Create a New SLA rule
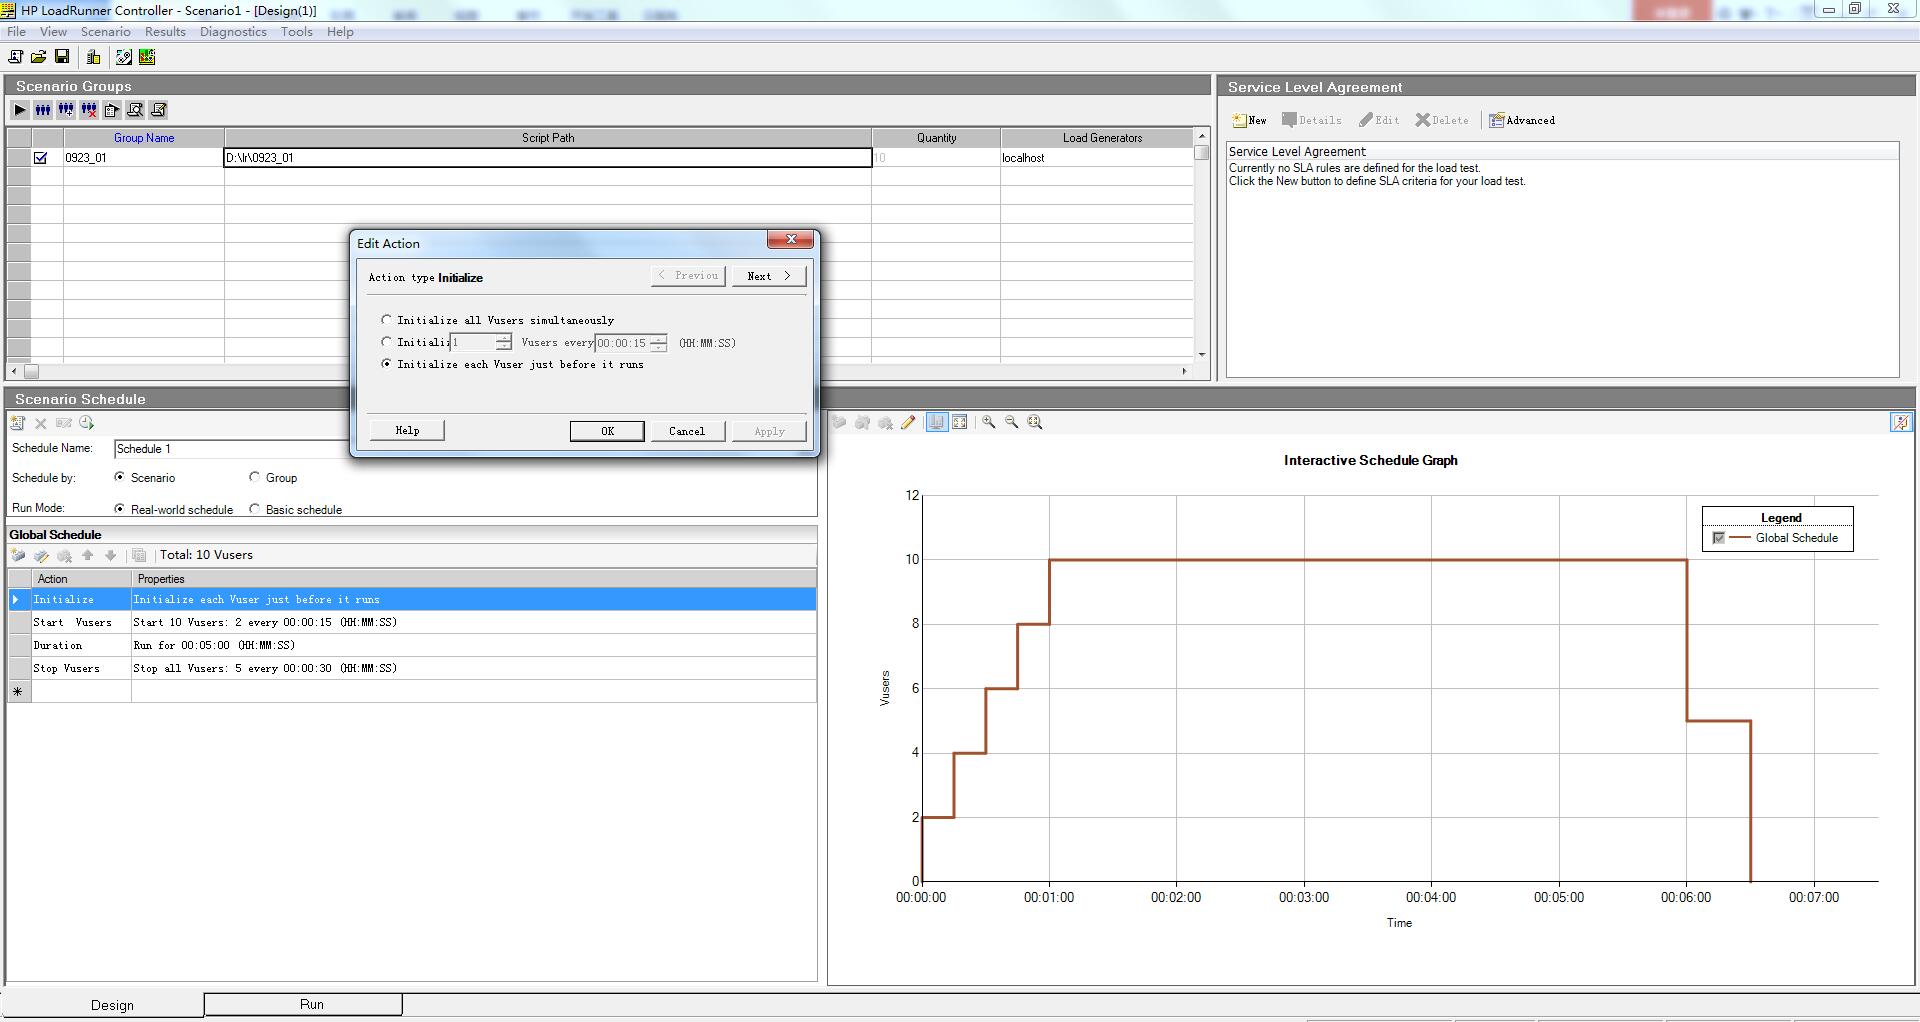This screenshot has width=1920, height=1022. (1249, 120)
